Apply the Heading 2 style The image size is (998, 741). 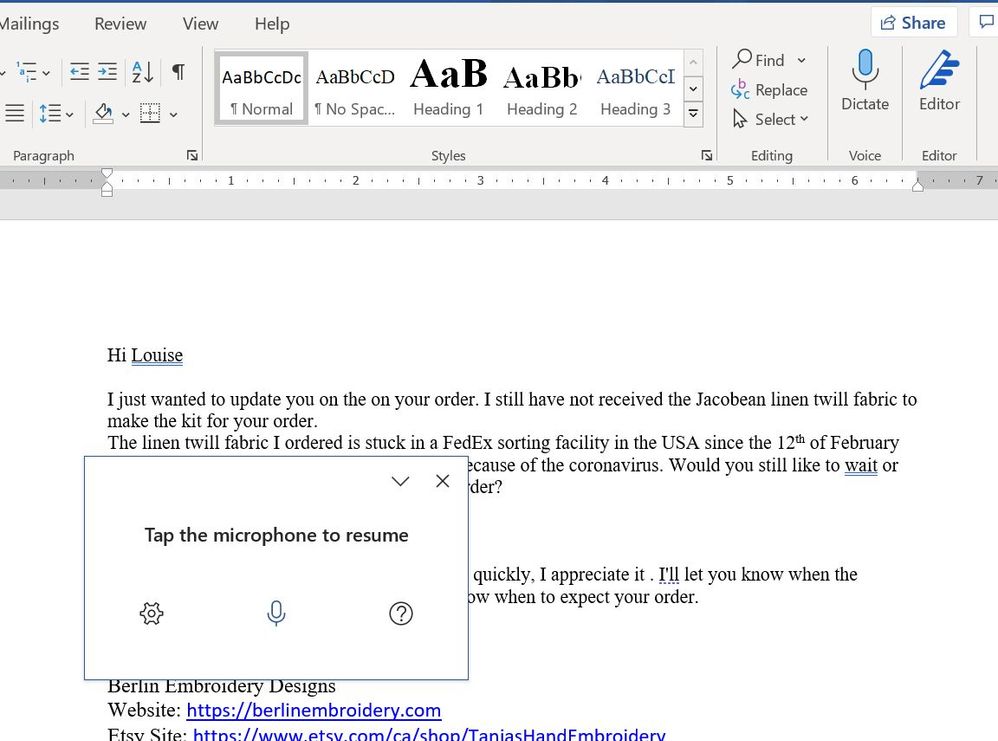pos(542,88)
